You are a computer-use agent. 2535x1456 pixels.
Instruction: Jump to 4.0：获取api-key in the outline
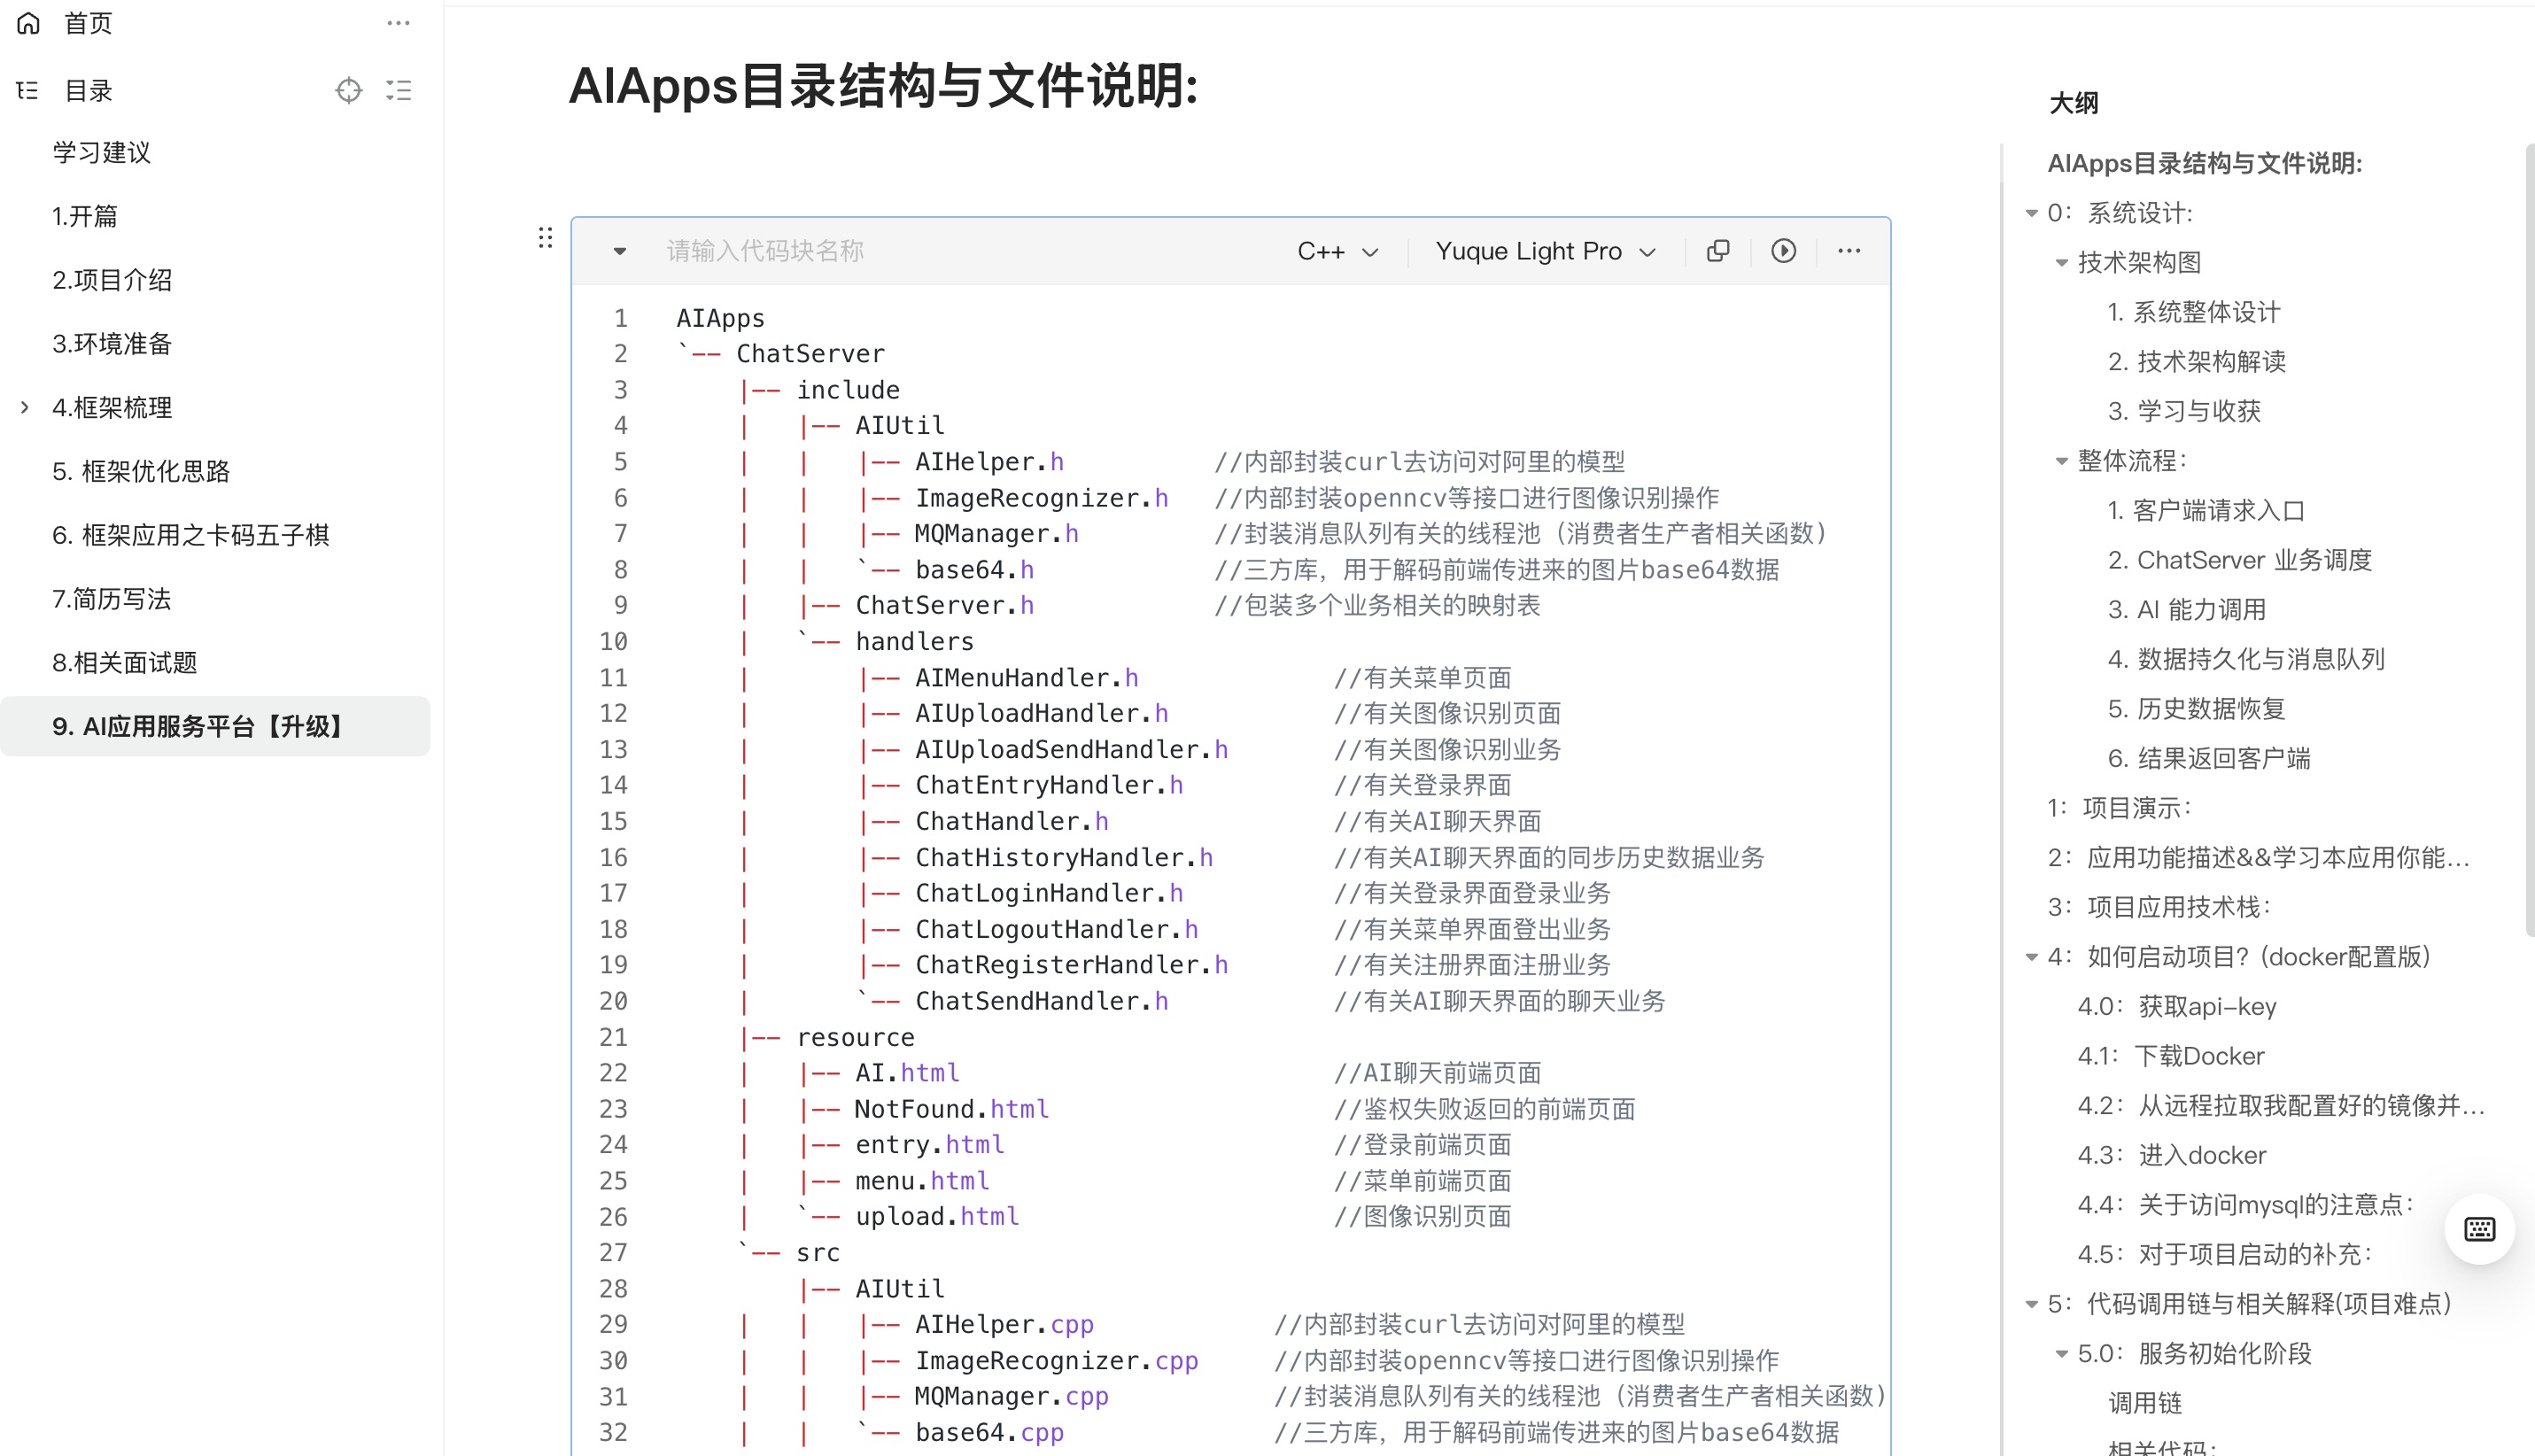pyautogui.click(x=2176, y=1007)
